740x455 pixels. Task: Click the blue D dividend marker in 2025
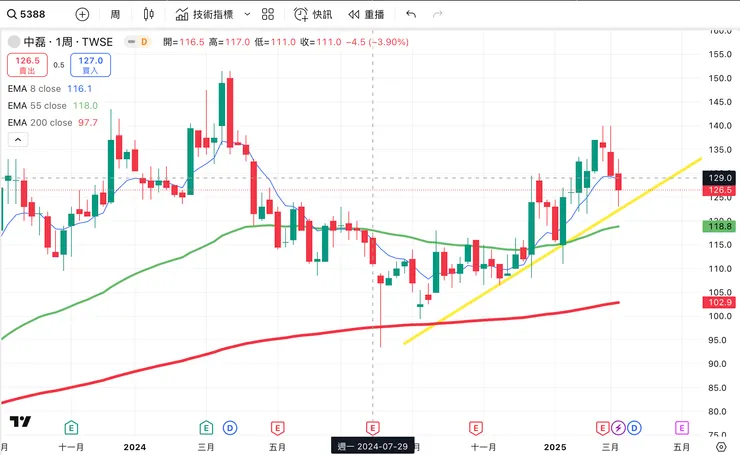(x=634, y=428)
